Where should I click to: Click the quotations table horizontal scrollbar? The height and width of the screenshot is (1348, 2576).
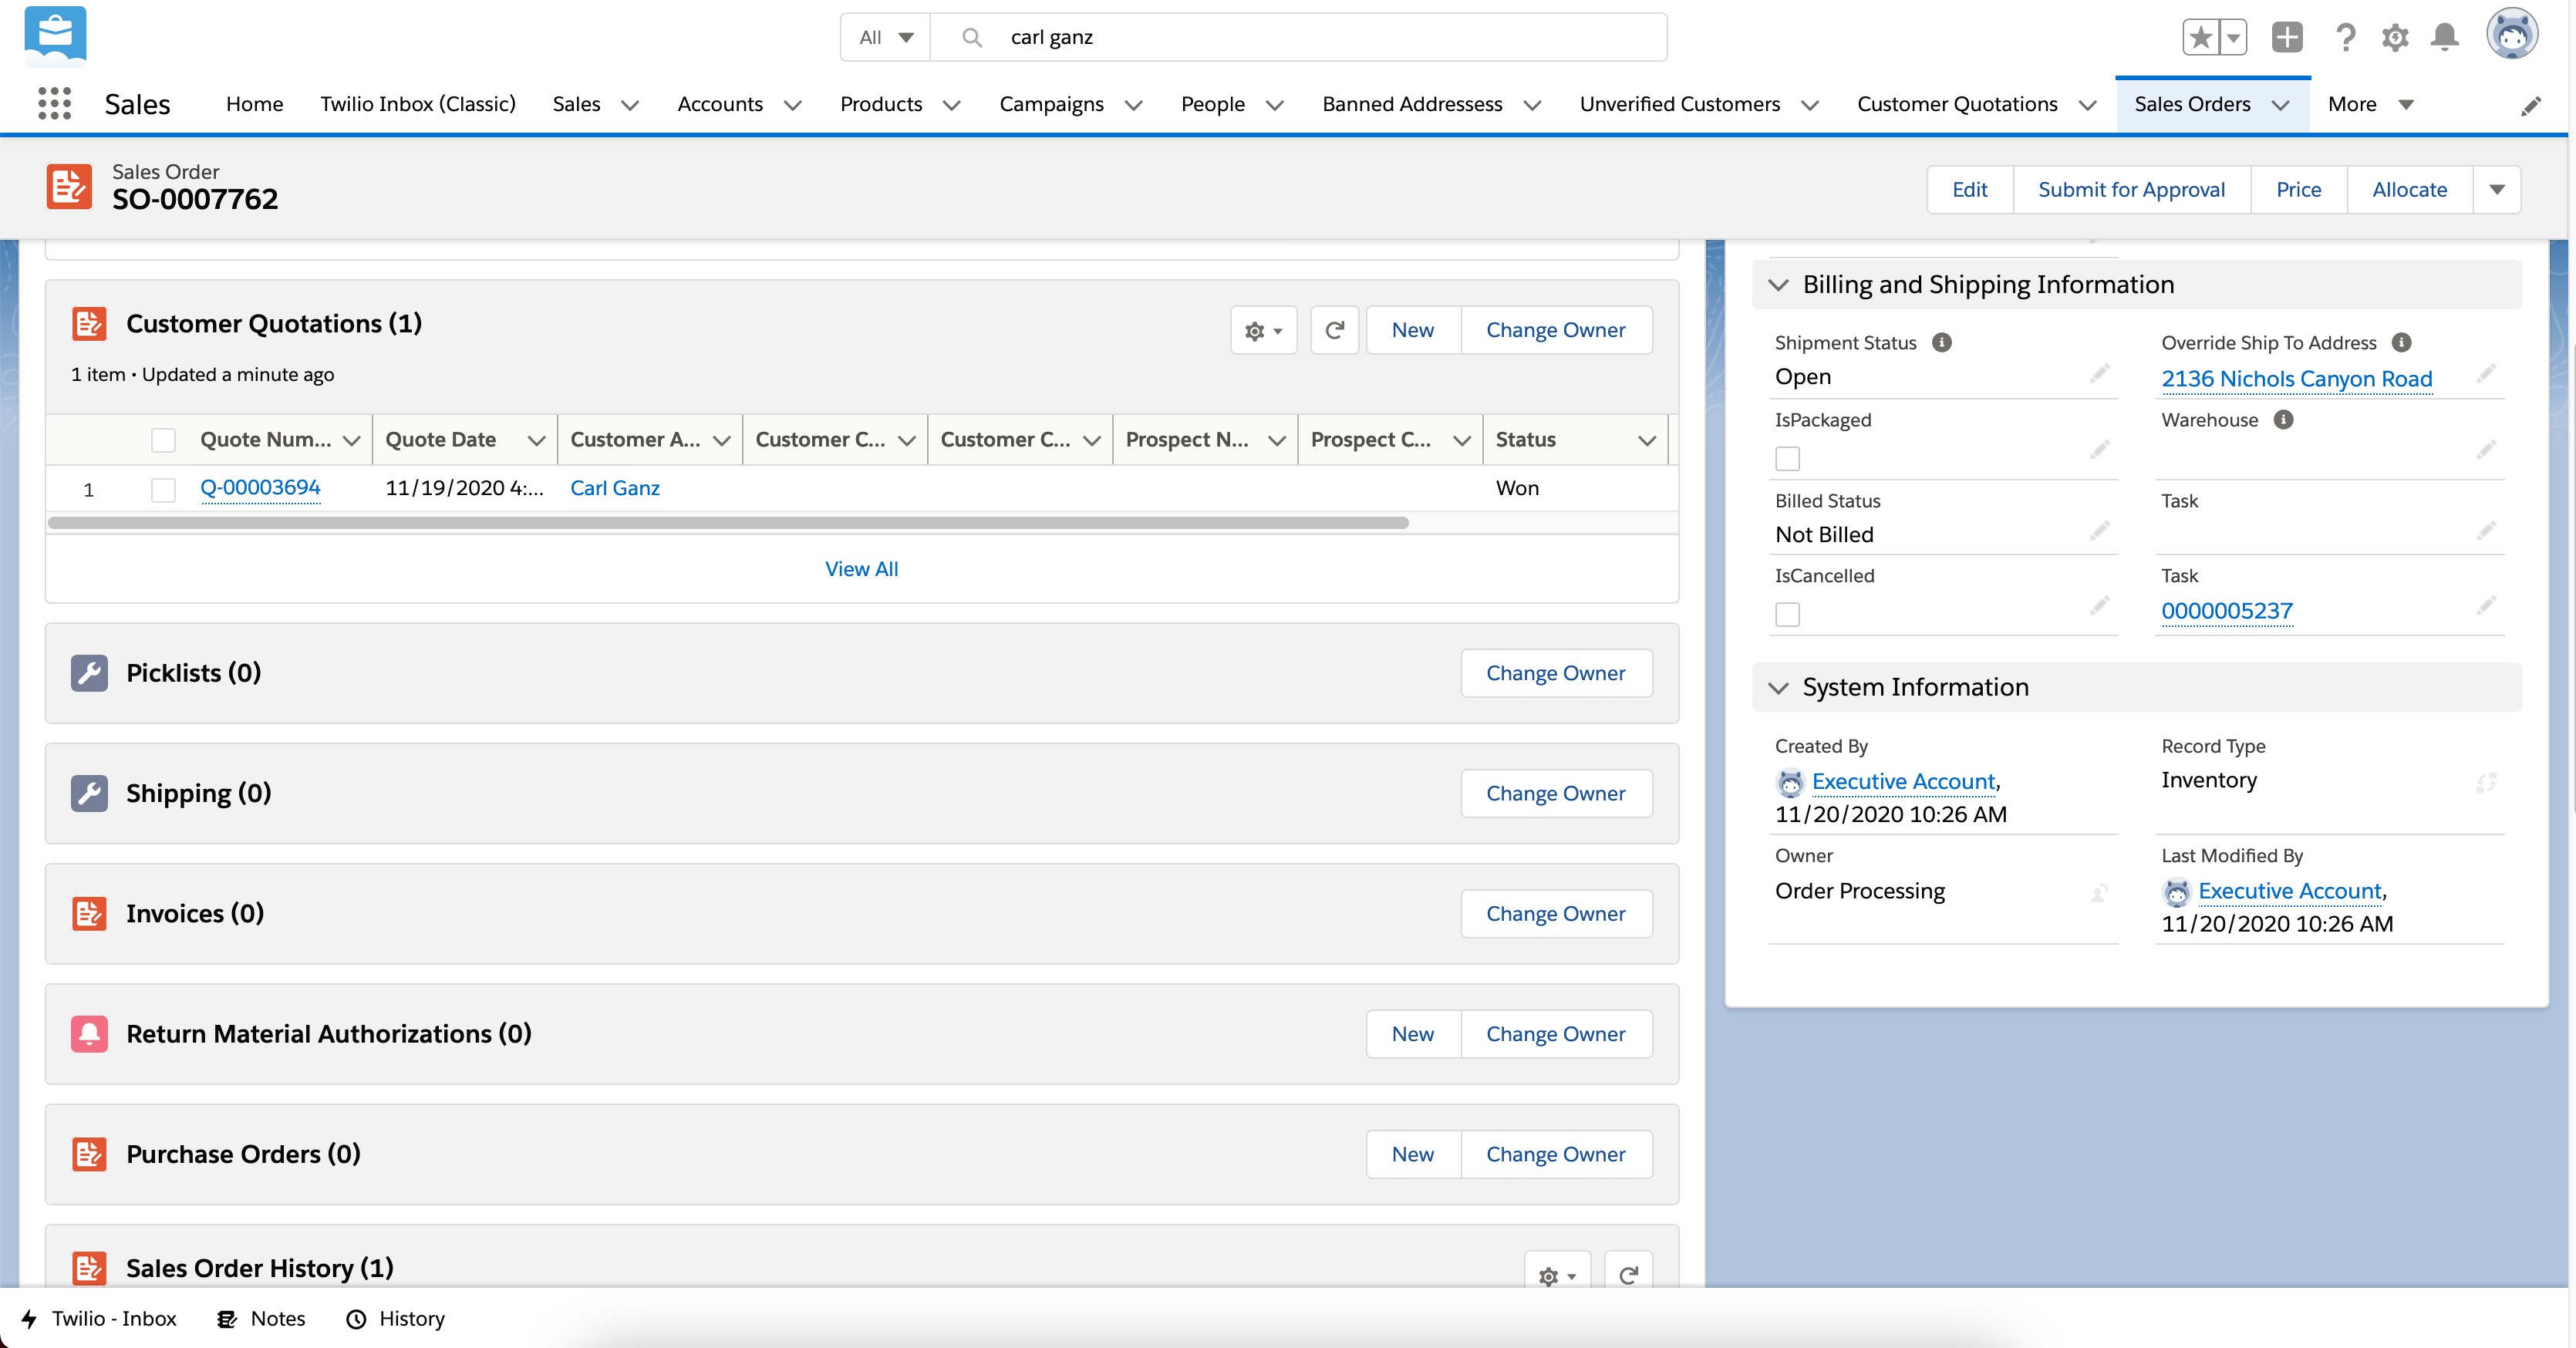tap(728, 523)
